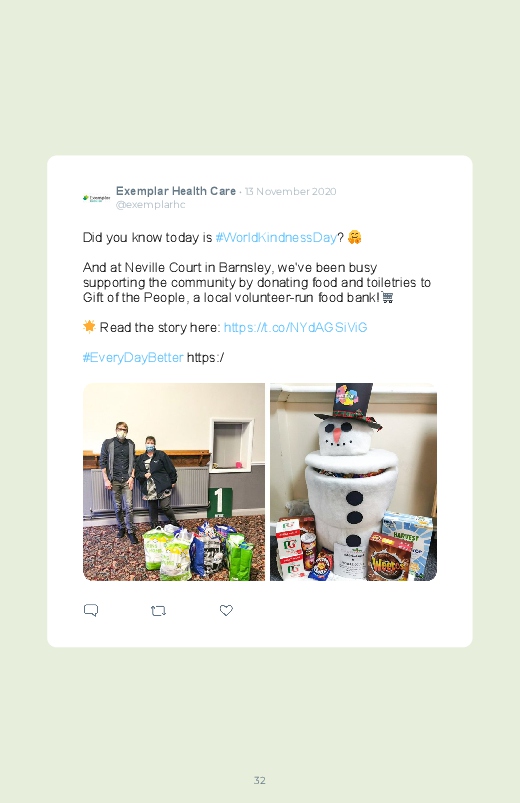Click the green number 1 sign in left photo
Screen dimensions: 520x803
[220, 502]
